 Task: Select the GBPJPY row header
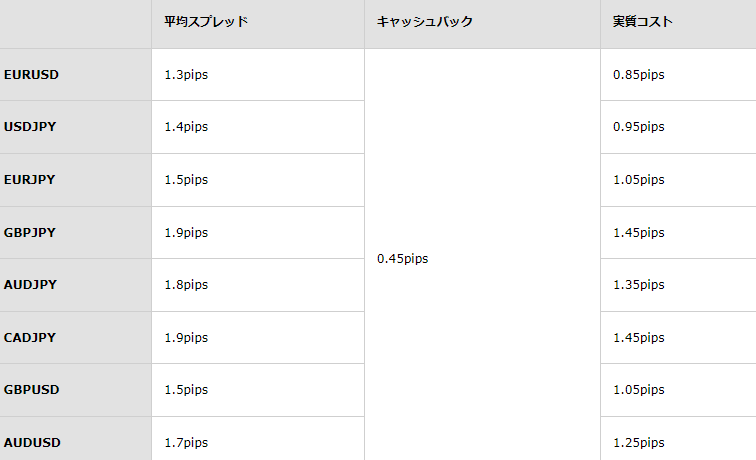click(75, 233)
